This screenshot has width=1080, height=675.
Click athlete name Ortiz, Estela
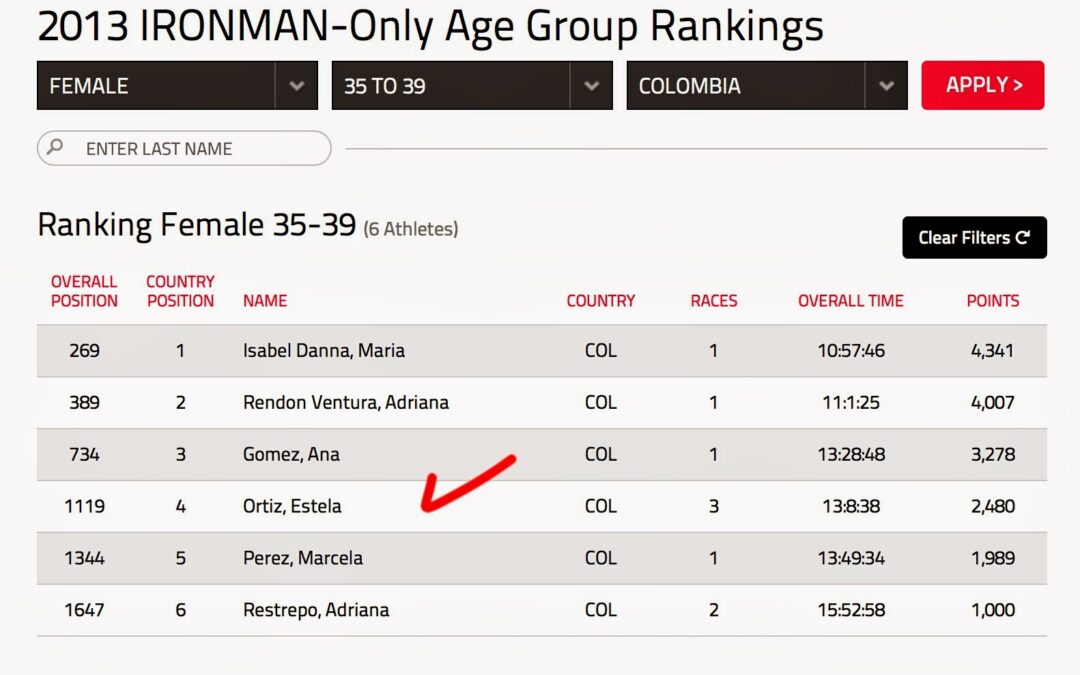pos(292,507)
